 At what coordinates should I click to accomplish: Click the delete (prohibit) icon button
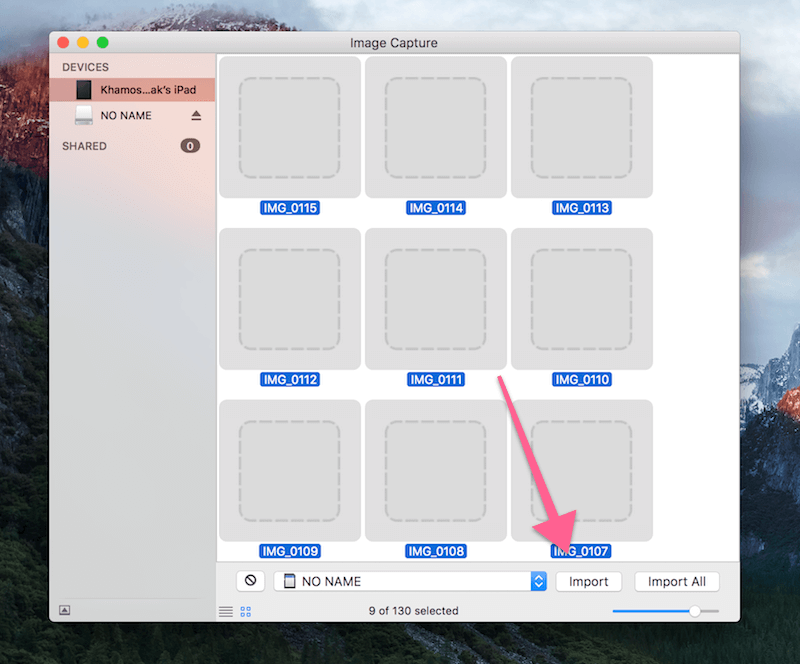(x=251, y=581)
